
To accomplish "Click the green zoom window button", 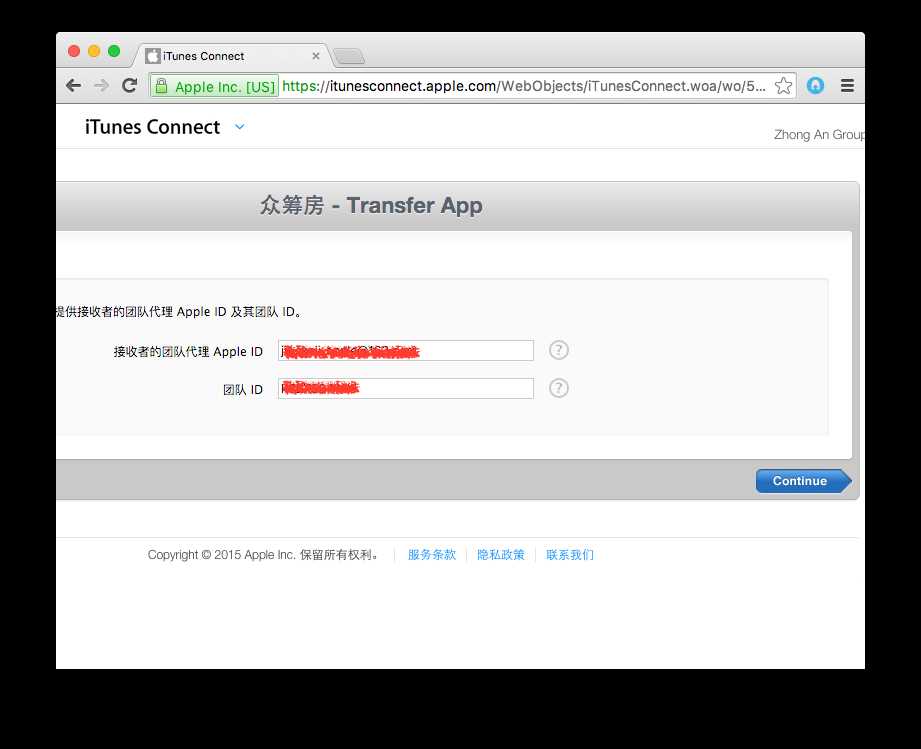I will click(114, 51).
